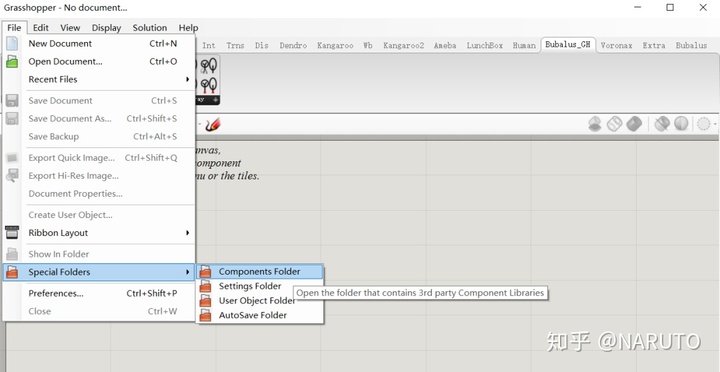Select the red sketch pen tool
This screenshot has width=720, height=372.
click(x=213, y=124)
